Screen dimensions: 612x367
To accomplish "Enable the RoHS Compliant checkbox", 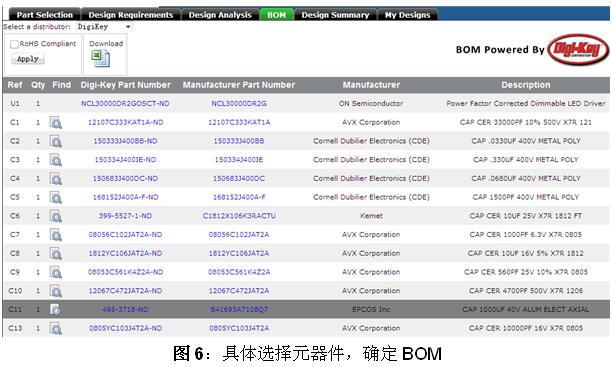I will (14, 44).
